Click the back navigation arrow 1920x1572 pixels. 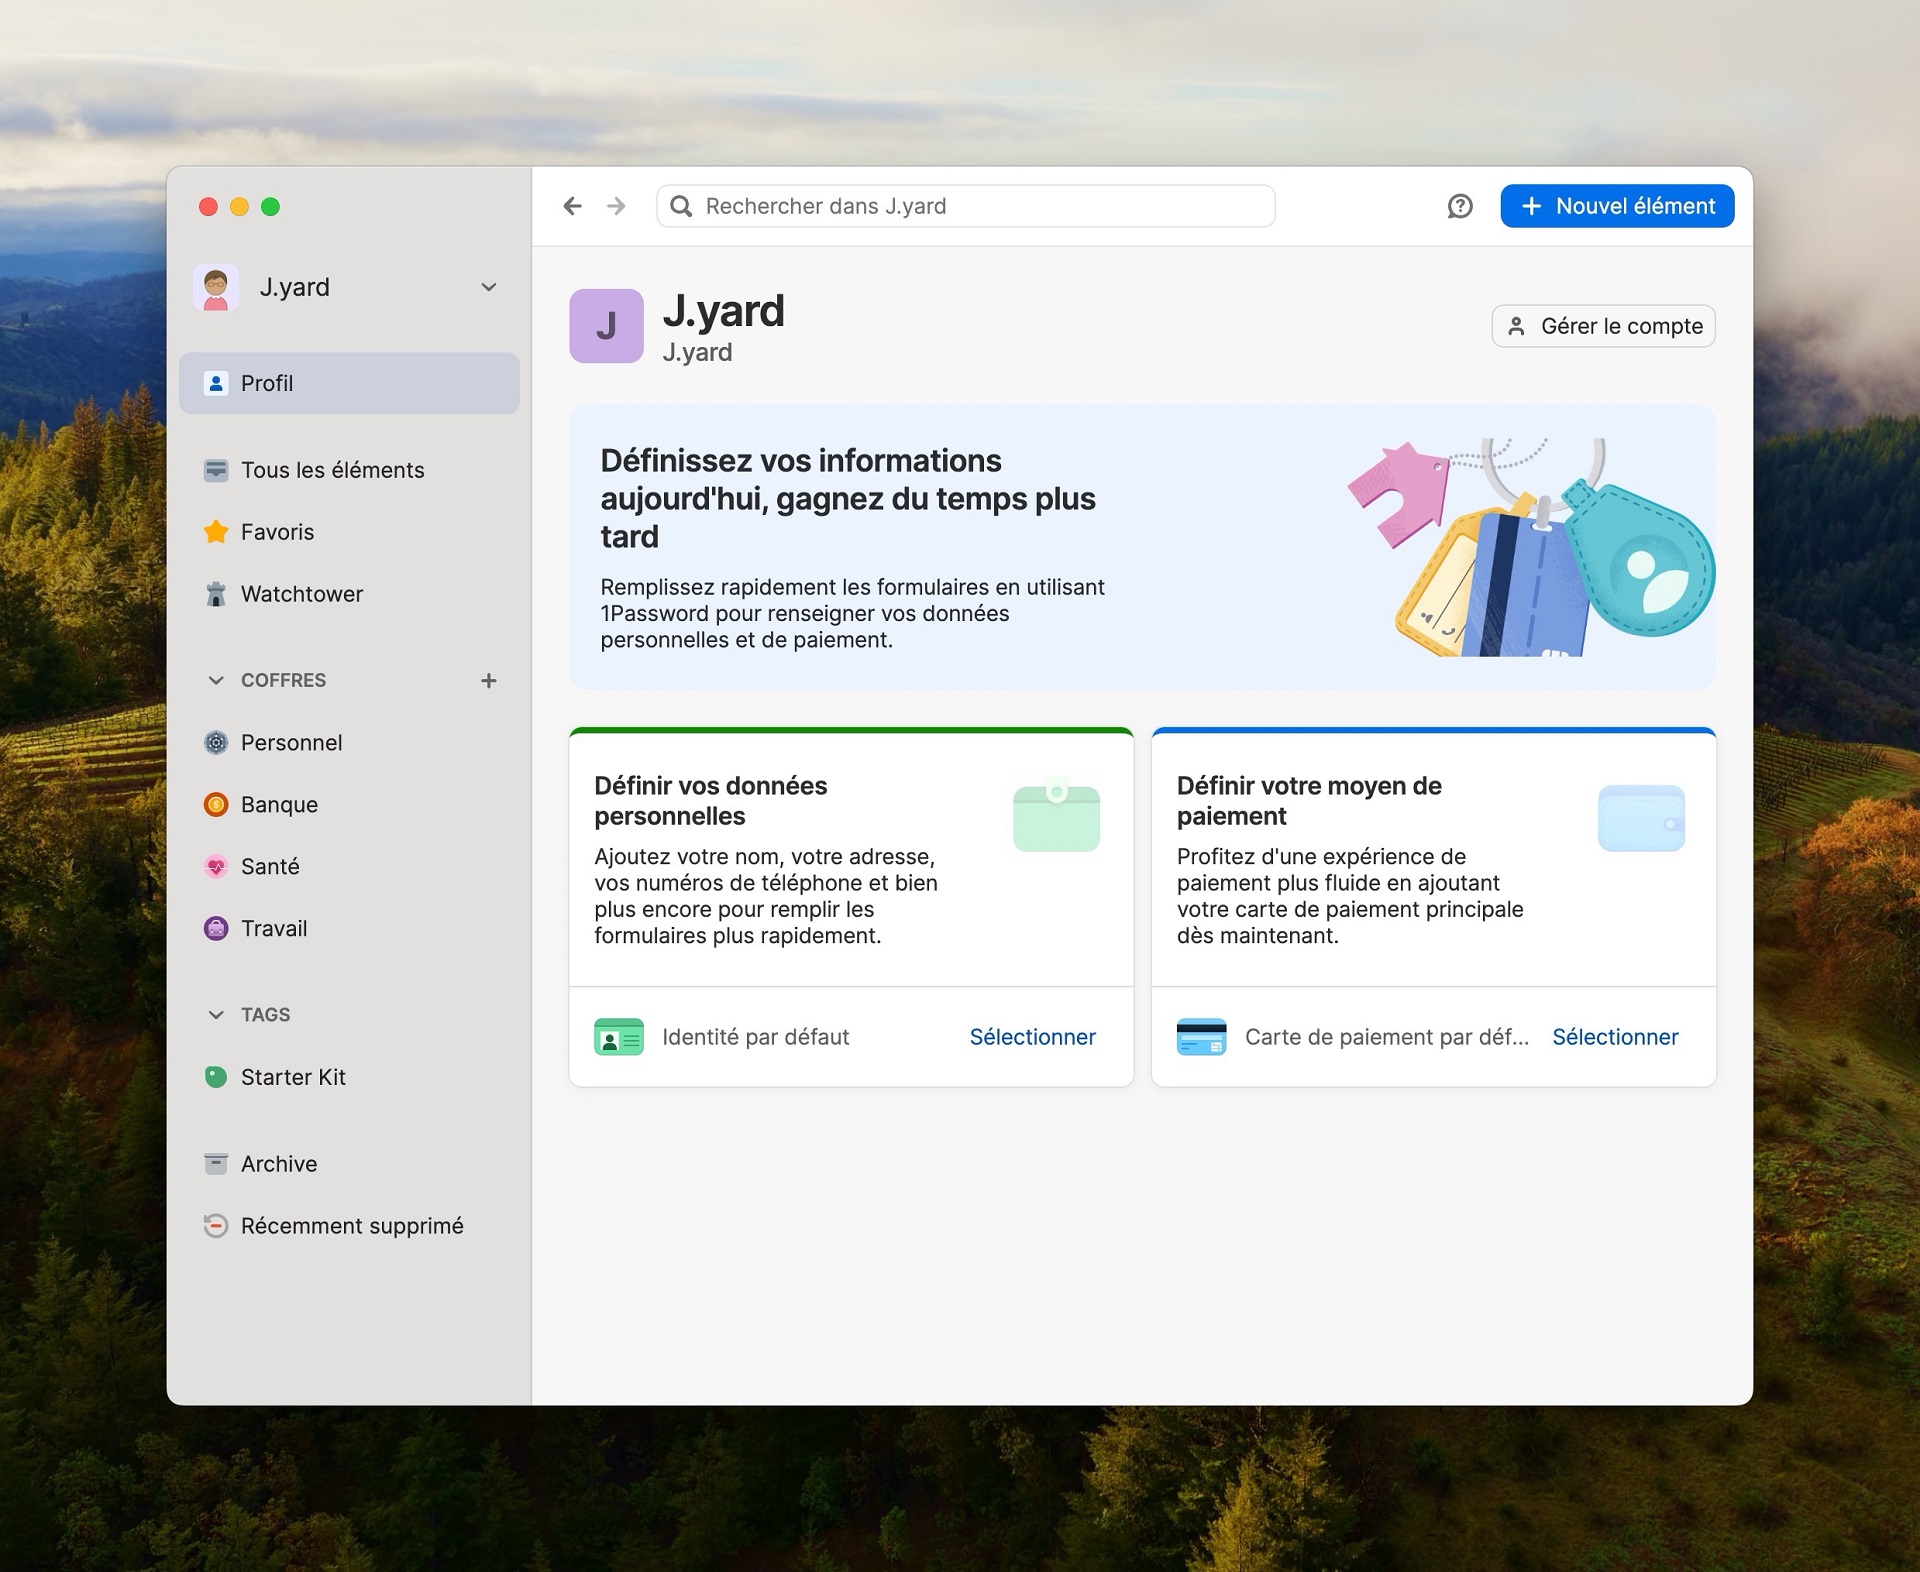572,206
